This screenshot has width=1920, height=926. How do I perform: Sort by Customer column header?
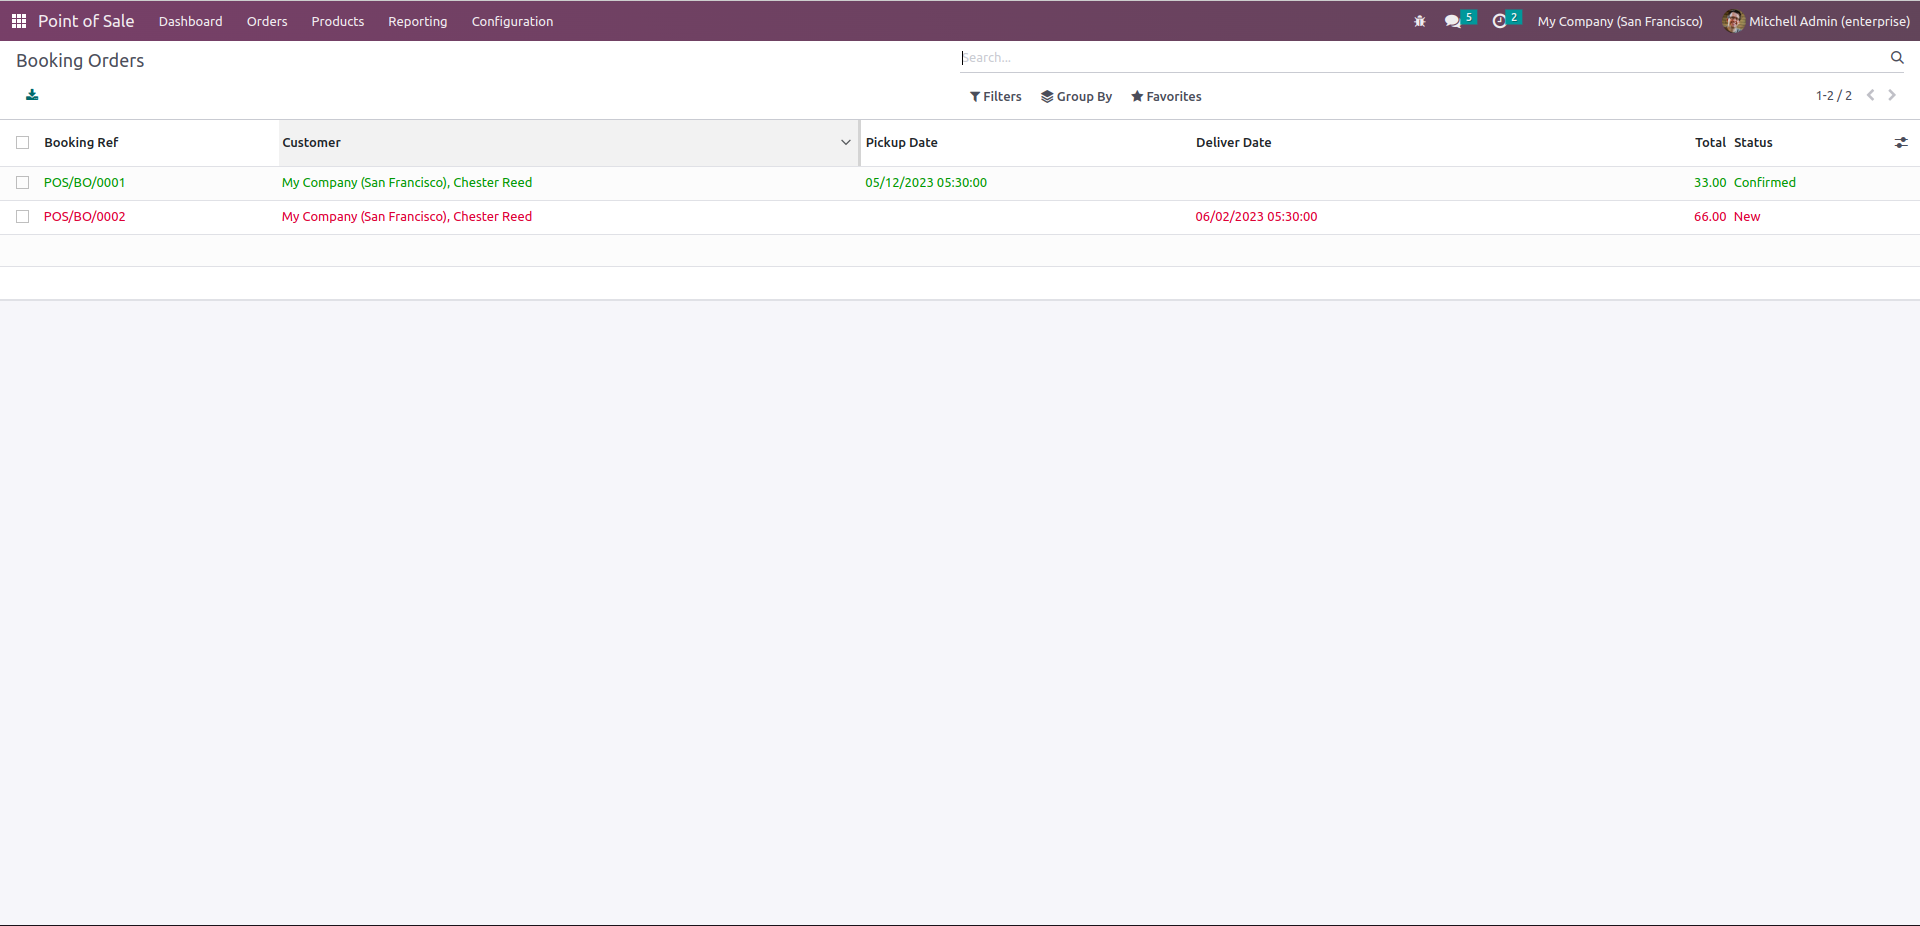pos(311,143)
